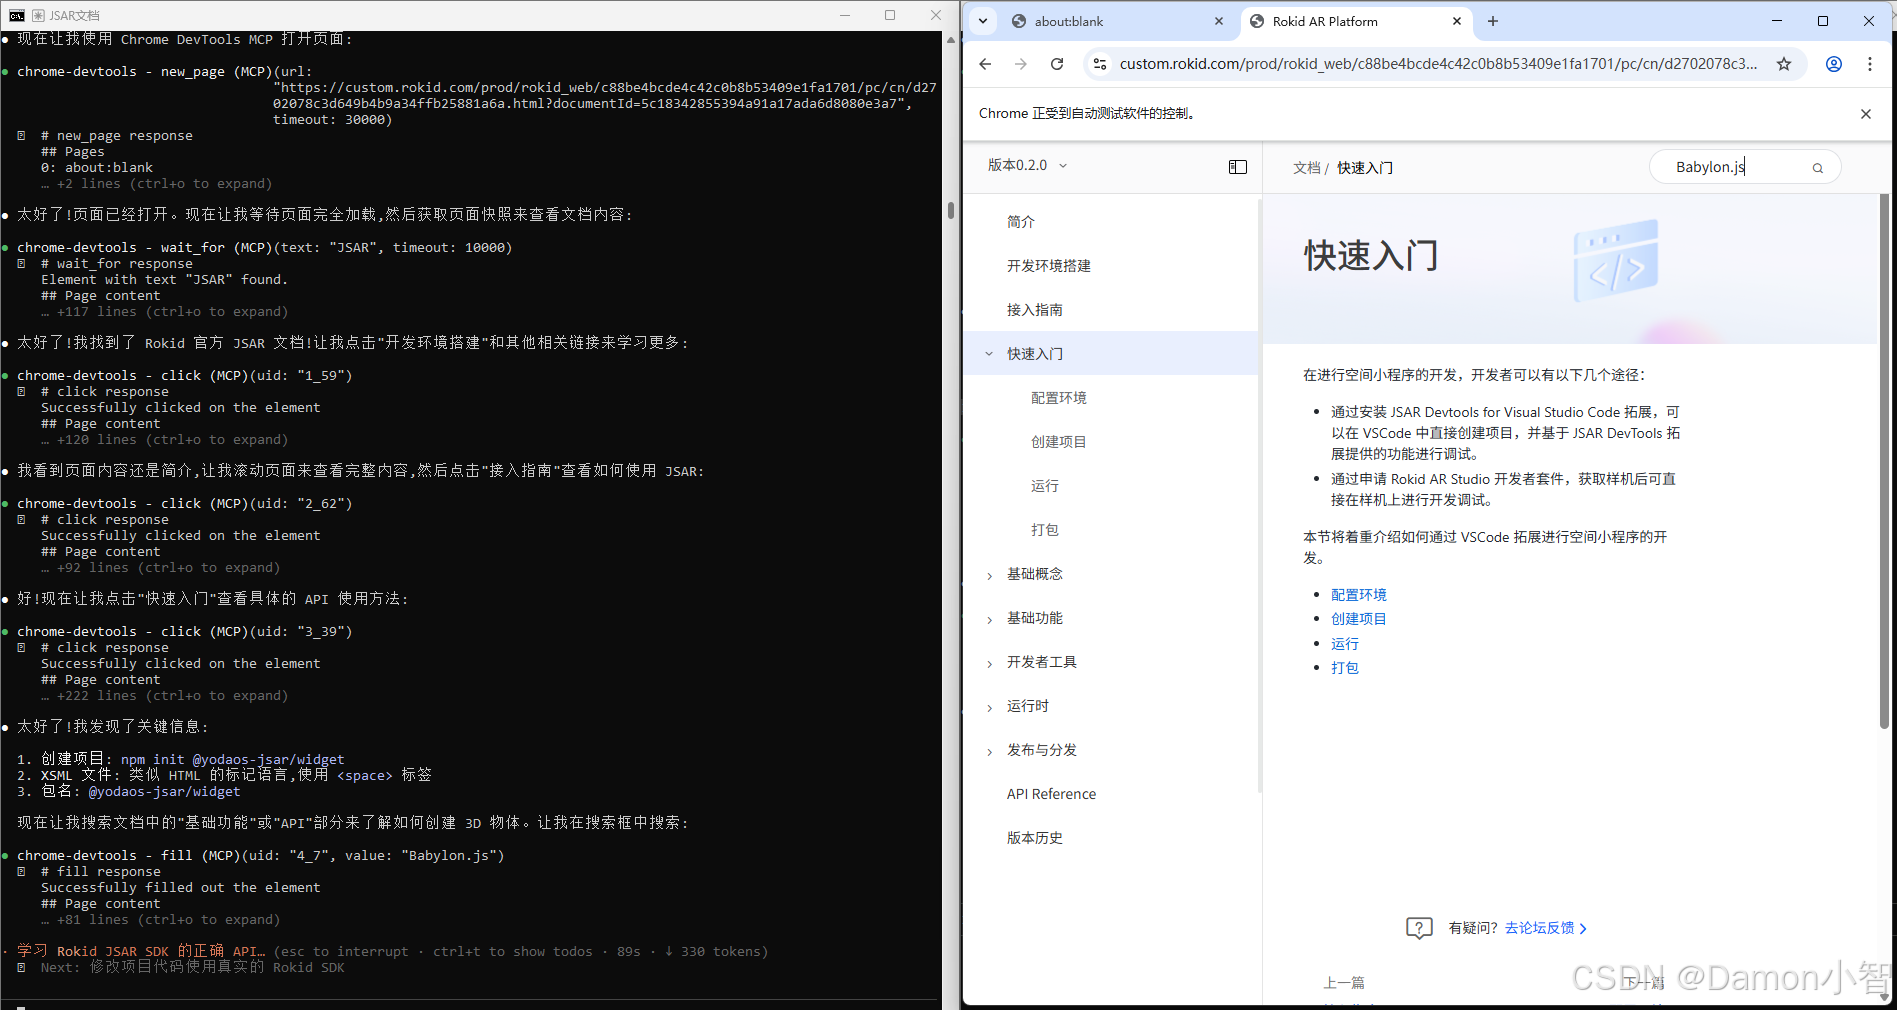Screen dimensions: 1897x1010
Task: Click terminal title 'JSAR文档'
Action: coord(74,15)
